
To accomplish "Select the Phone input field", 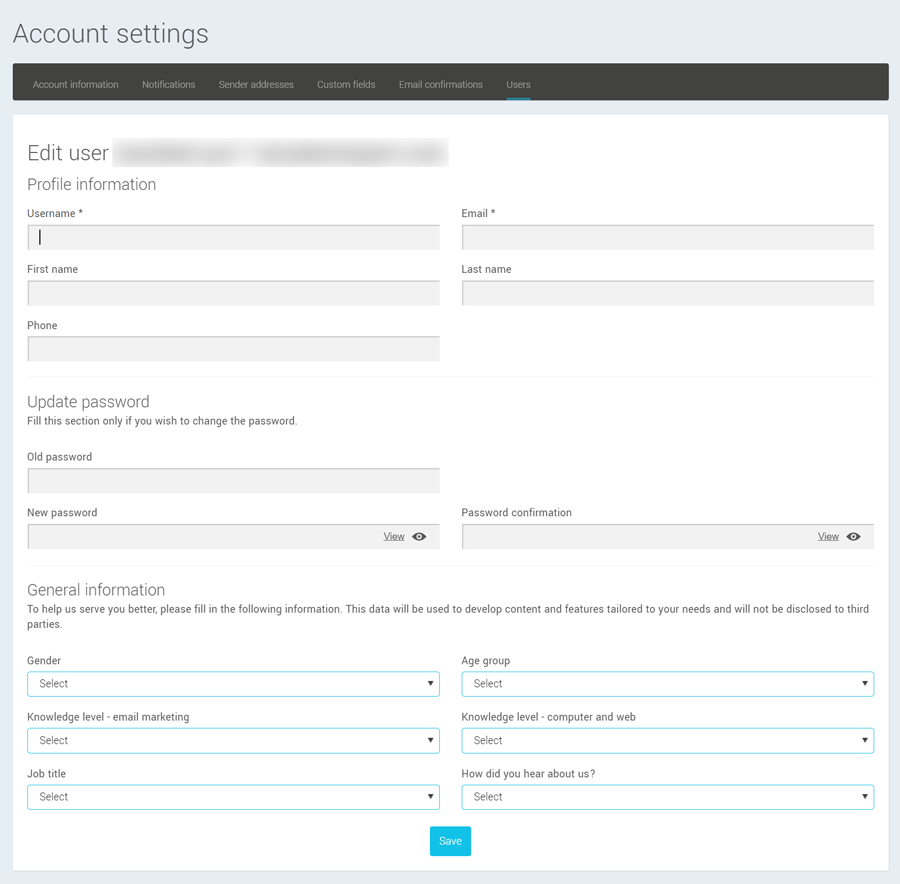I will (x=233, y=349).
